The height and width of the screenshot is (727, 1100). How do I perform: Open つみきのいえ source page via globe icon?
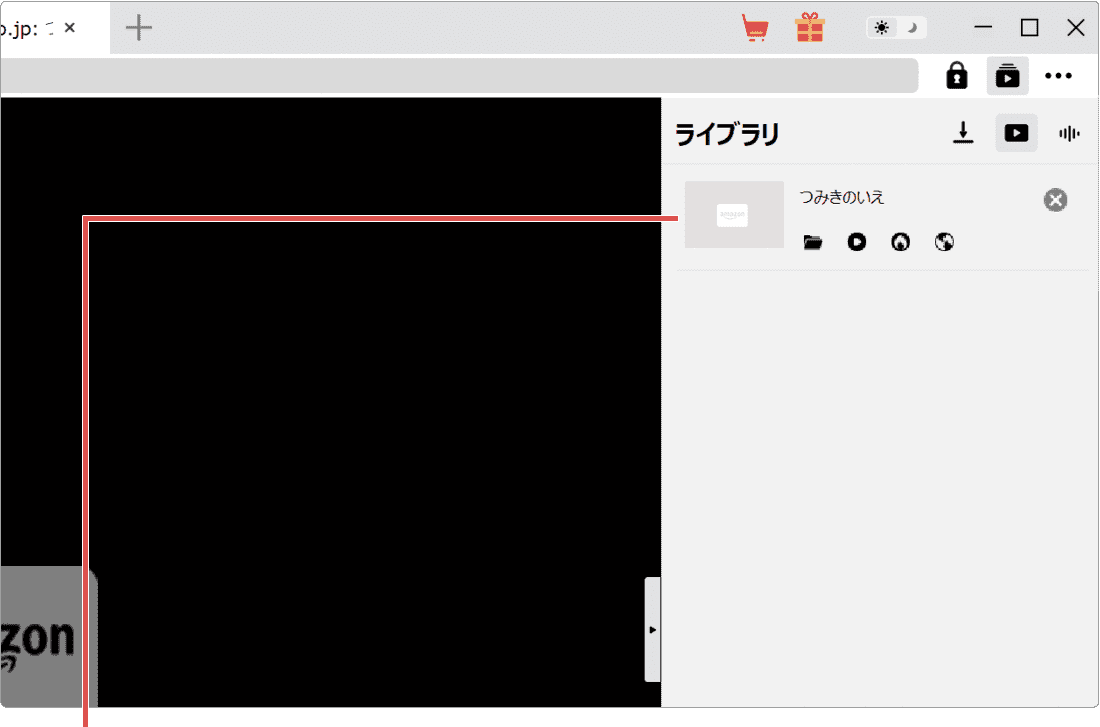pos(944,242)
